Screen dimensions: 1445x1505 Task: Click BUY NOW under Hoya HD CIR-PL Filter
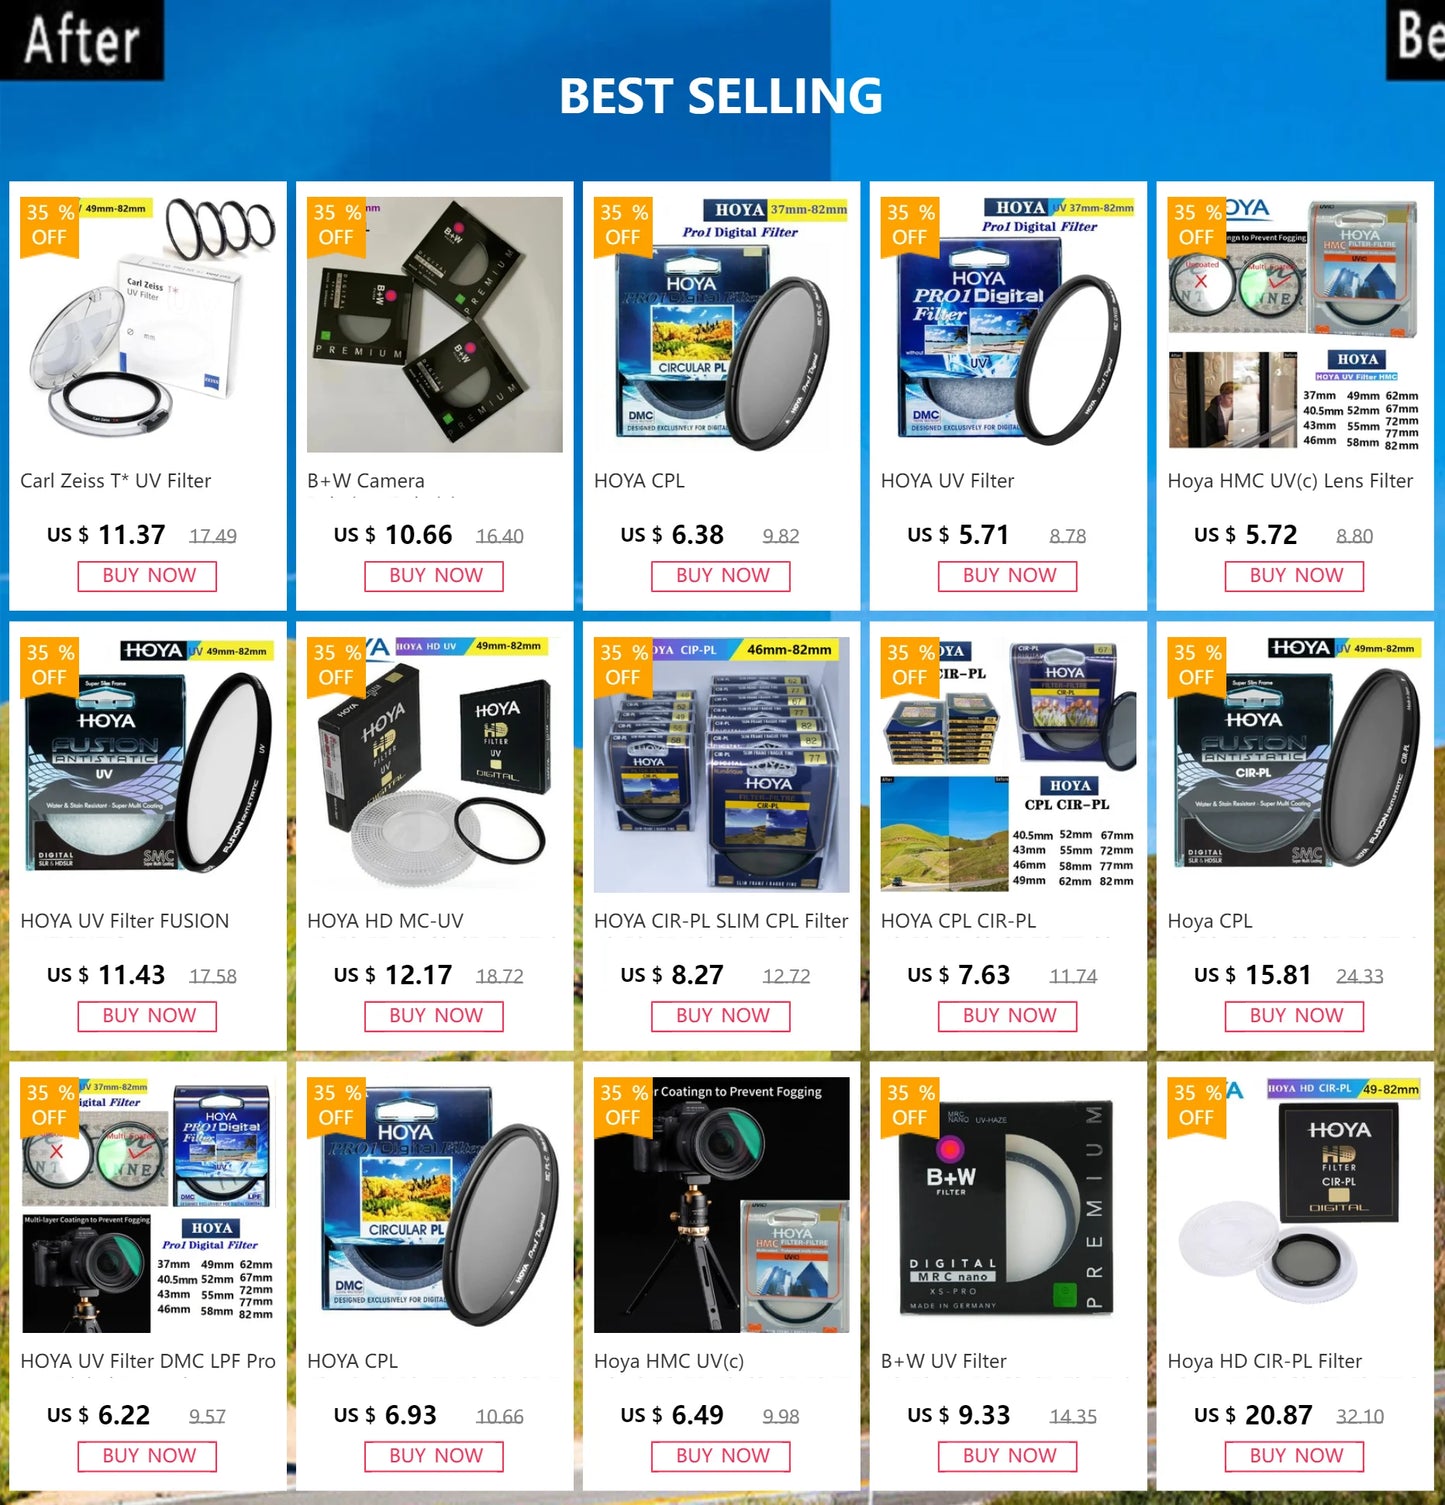click(x=1295, y=1456)
